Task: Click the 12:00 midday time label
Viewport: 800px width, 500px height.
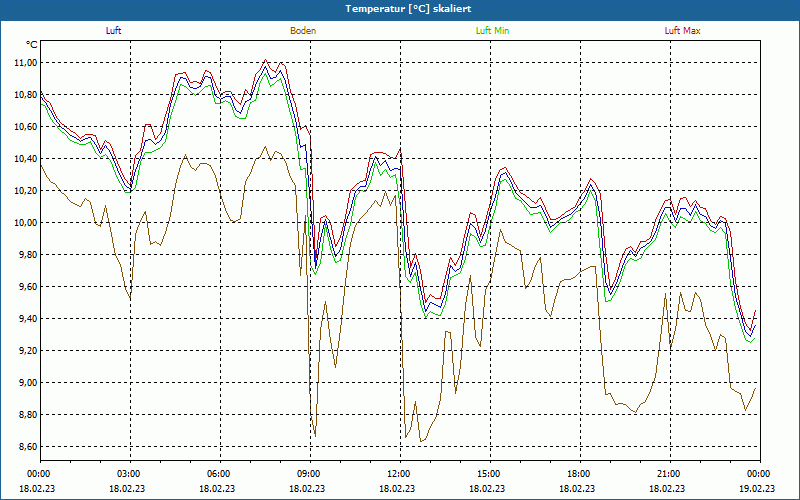Action: click(398, 474)
